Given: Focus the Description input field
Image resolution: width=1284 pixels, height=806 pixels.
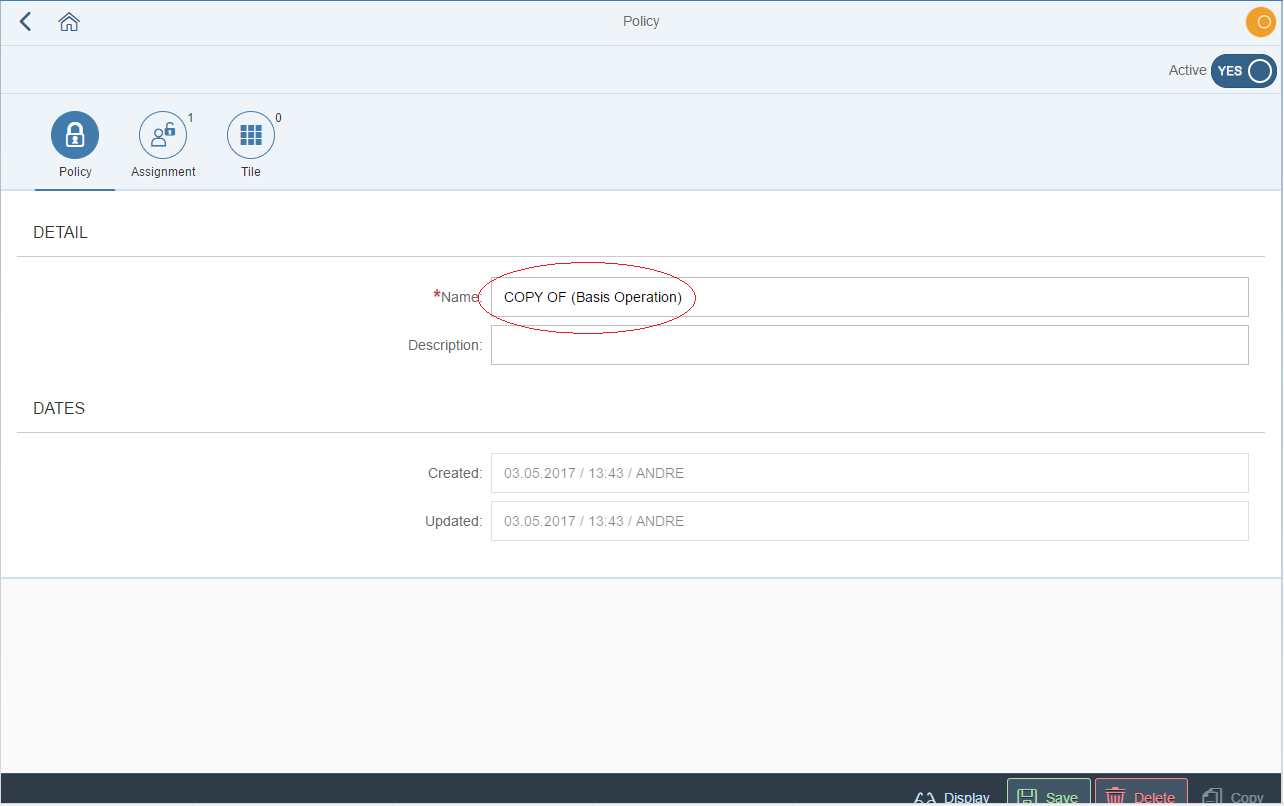Looking at the screenshot, I should pos(869,345).
